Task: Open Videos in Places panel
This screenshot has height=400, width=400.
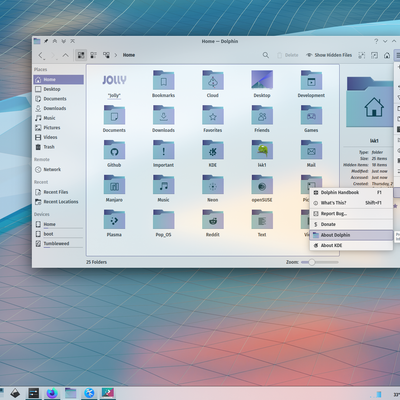Action: (58, 137)
